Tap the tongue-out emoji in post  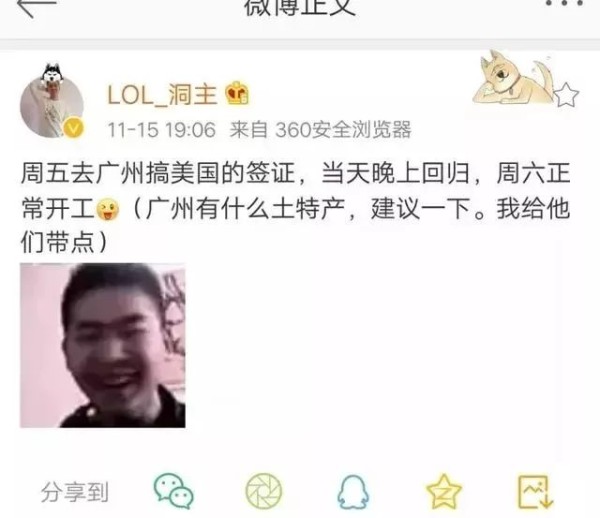(x=108, y=210)
